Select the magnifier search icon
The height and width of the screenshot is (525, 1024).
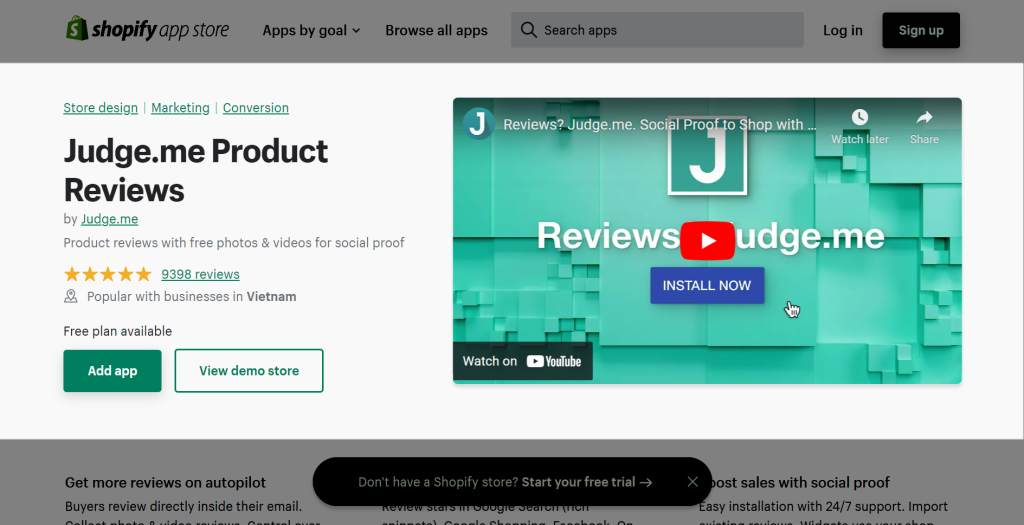[x=528, y=30]
